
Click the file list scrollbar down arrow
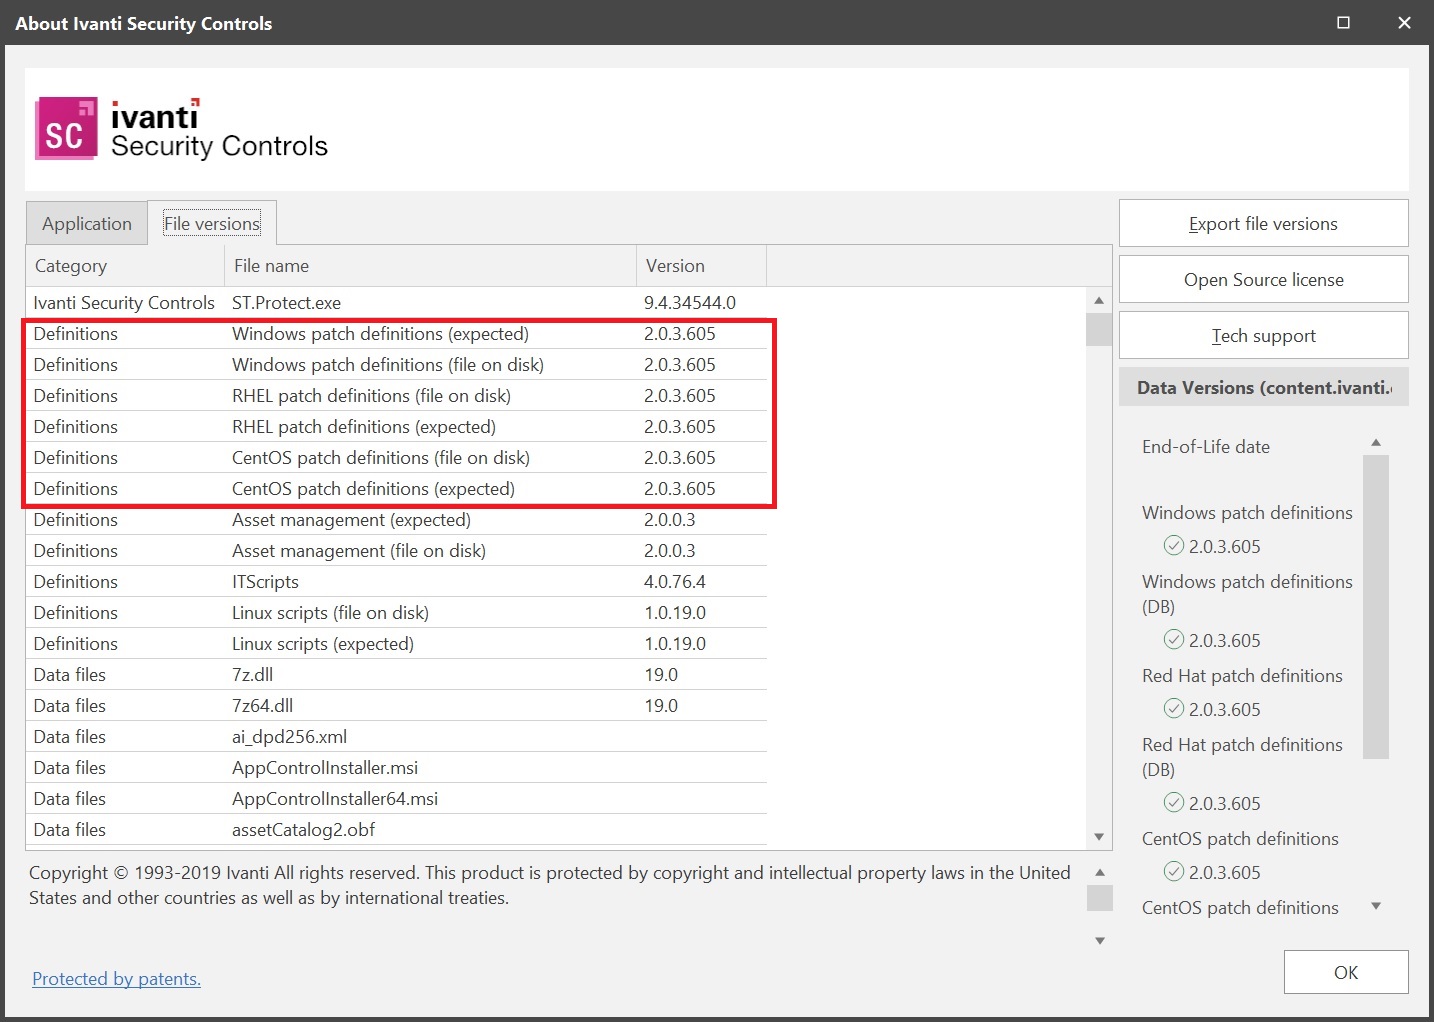click(x=1098, y=836)
